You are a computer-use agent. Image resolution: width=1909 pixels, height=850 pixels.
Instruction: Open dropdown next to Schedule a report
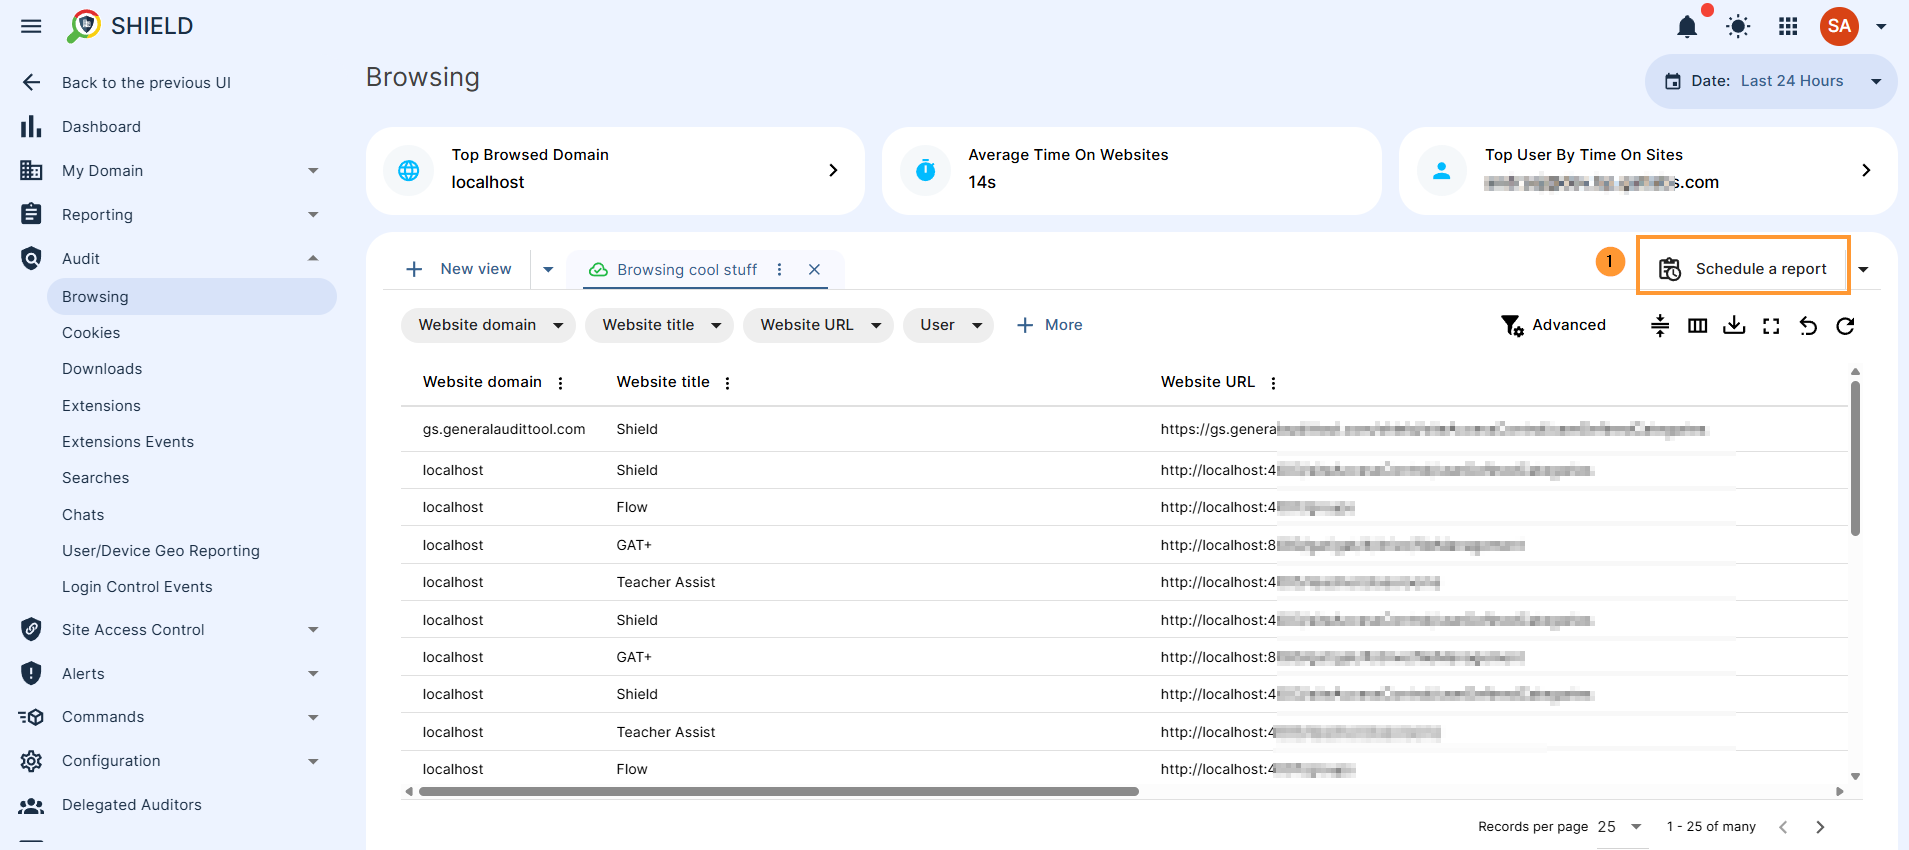coord(1863,270)
